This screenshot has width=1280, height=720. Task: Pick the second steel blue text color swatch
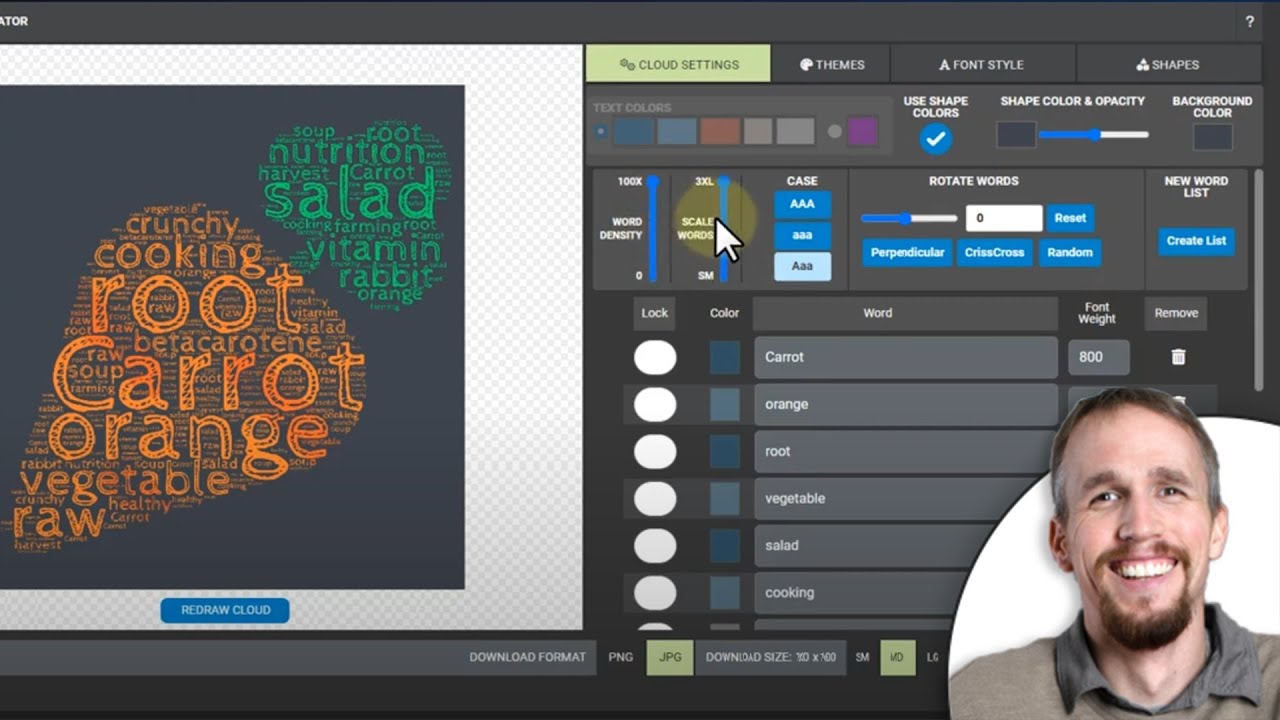point(677,131)
